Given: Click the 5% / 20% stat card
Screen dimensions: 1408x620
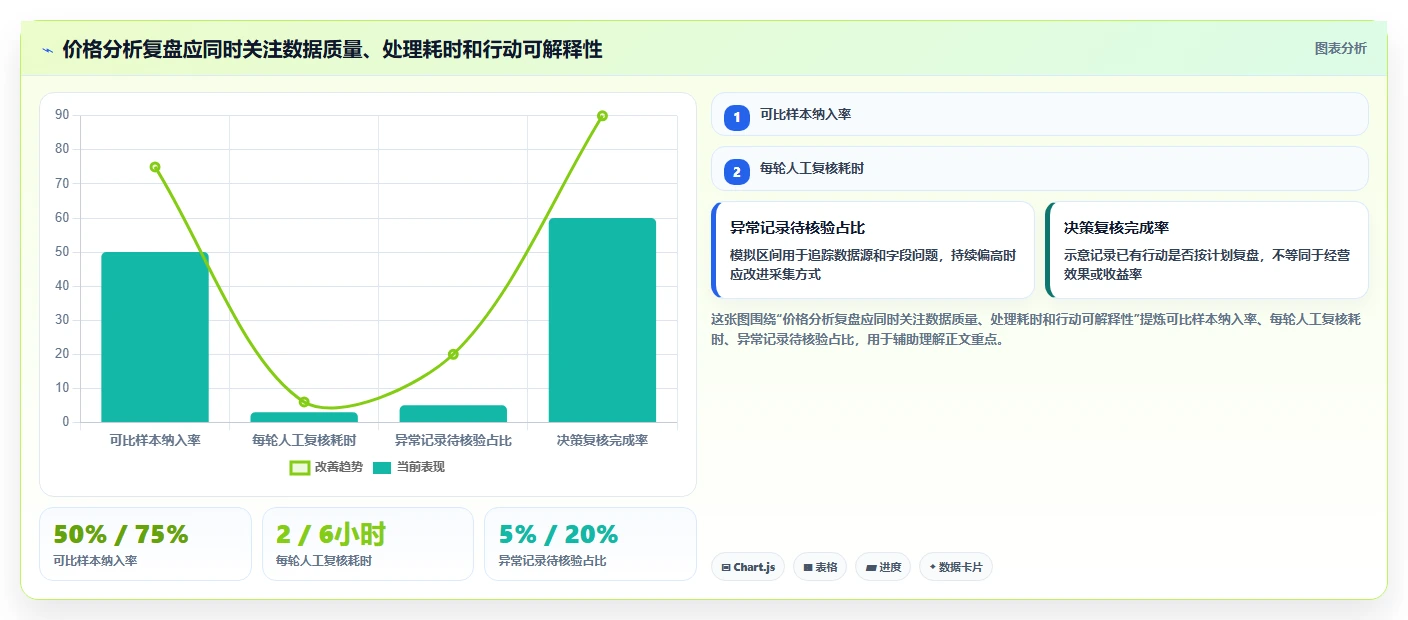Looking at the screenshot, I should click(x=590, y=544).
